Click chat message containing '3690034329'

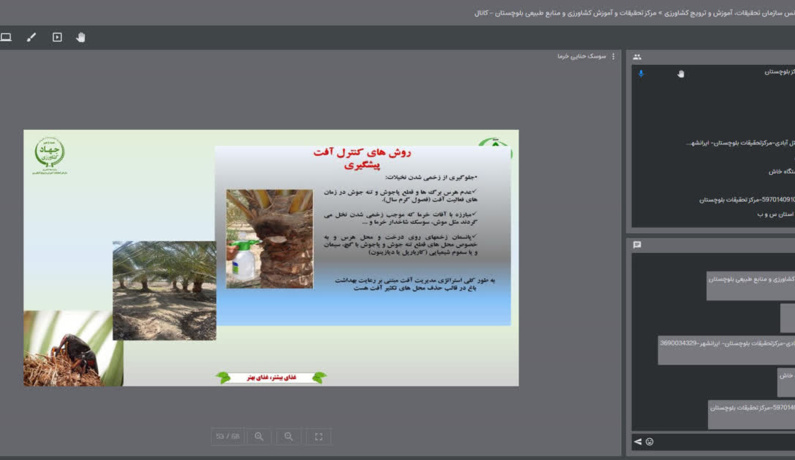click(727, 350)
